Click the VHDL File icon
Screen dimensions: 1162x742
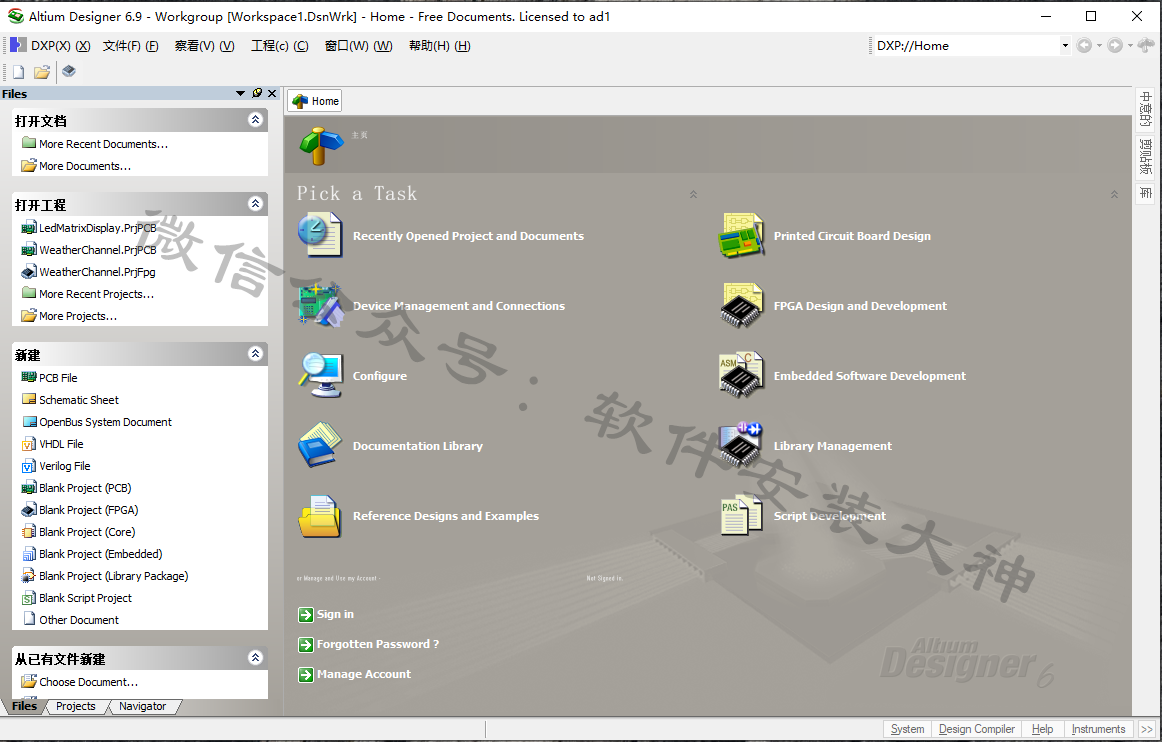pos(29,444)
